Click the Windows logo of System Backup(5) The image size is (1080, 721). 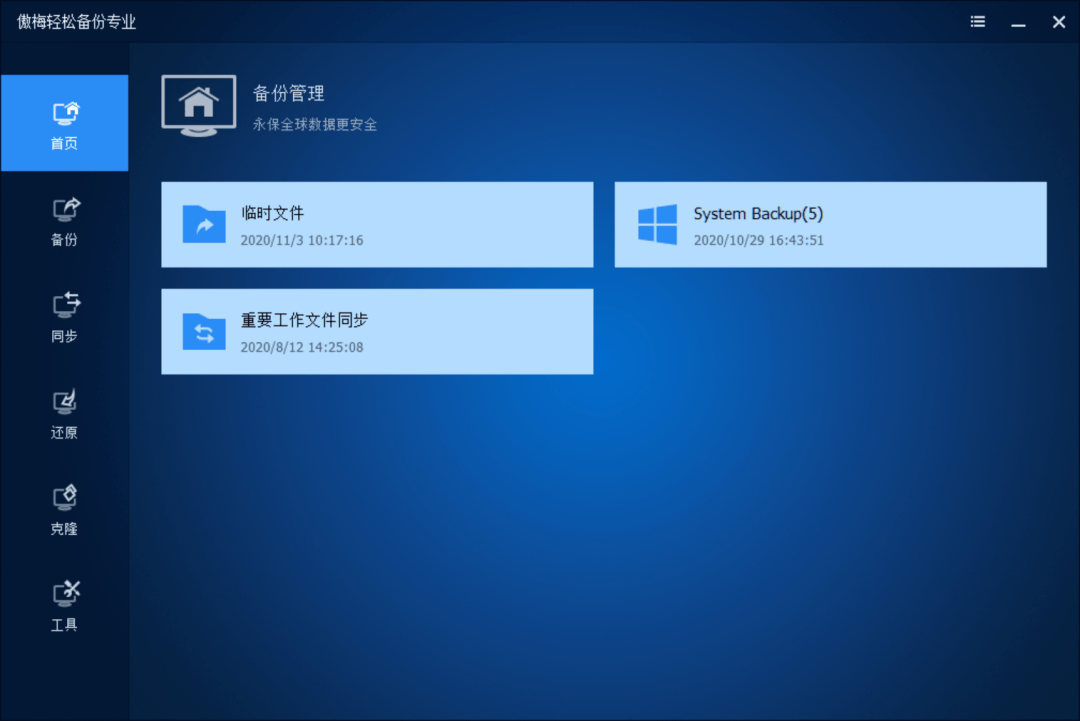click(657, 224)
